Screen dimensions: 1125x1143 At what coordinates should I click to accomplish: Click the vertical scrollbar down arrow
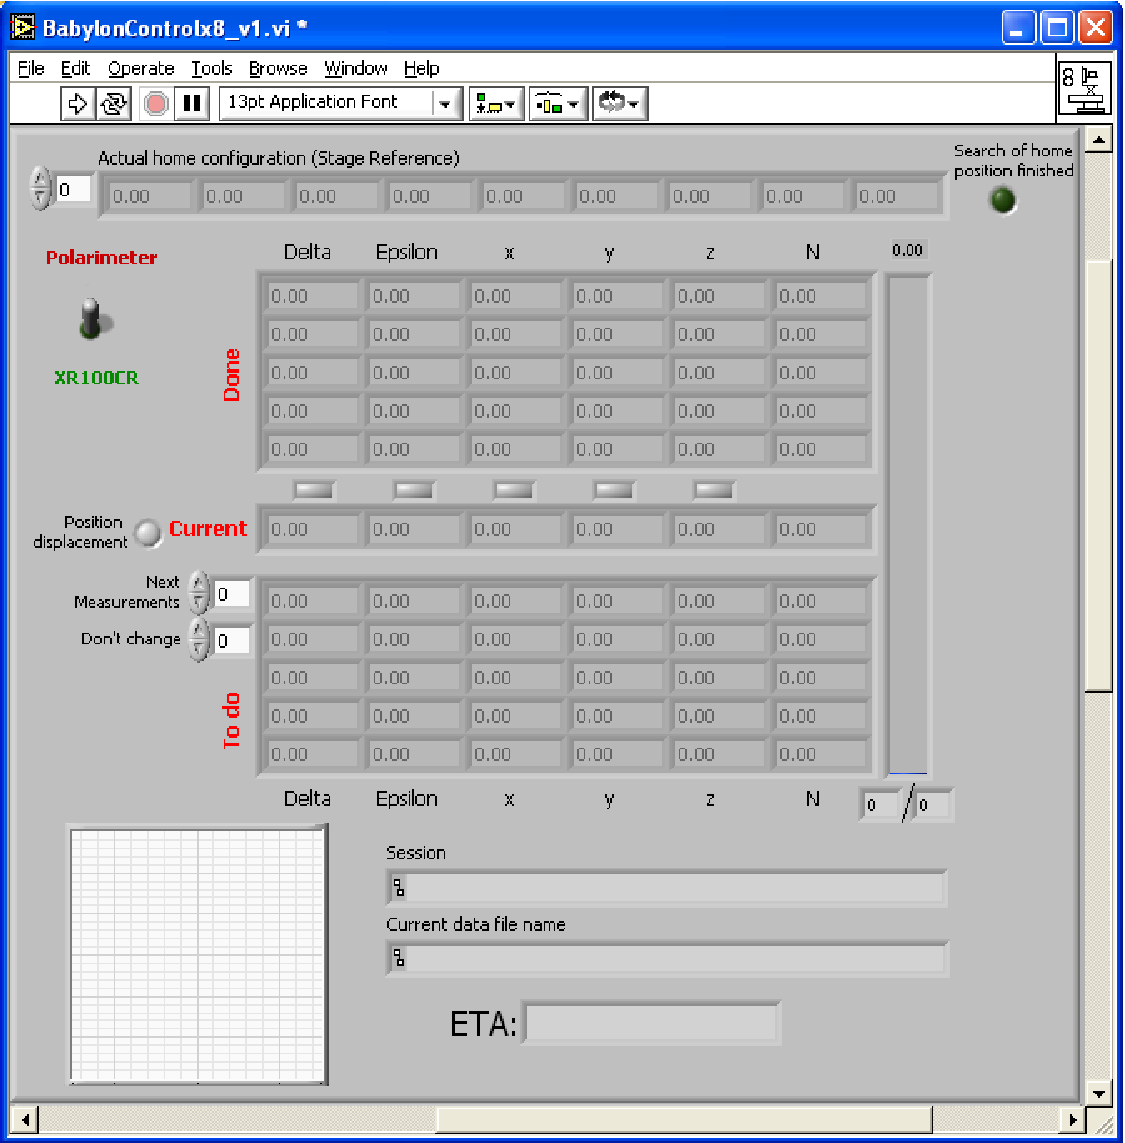pyautogui.click(x=1098, y=1093)
